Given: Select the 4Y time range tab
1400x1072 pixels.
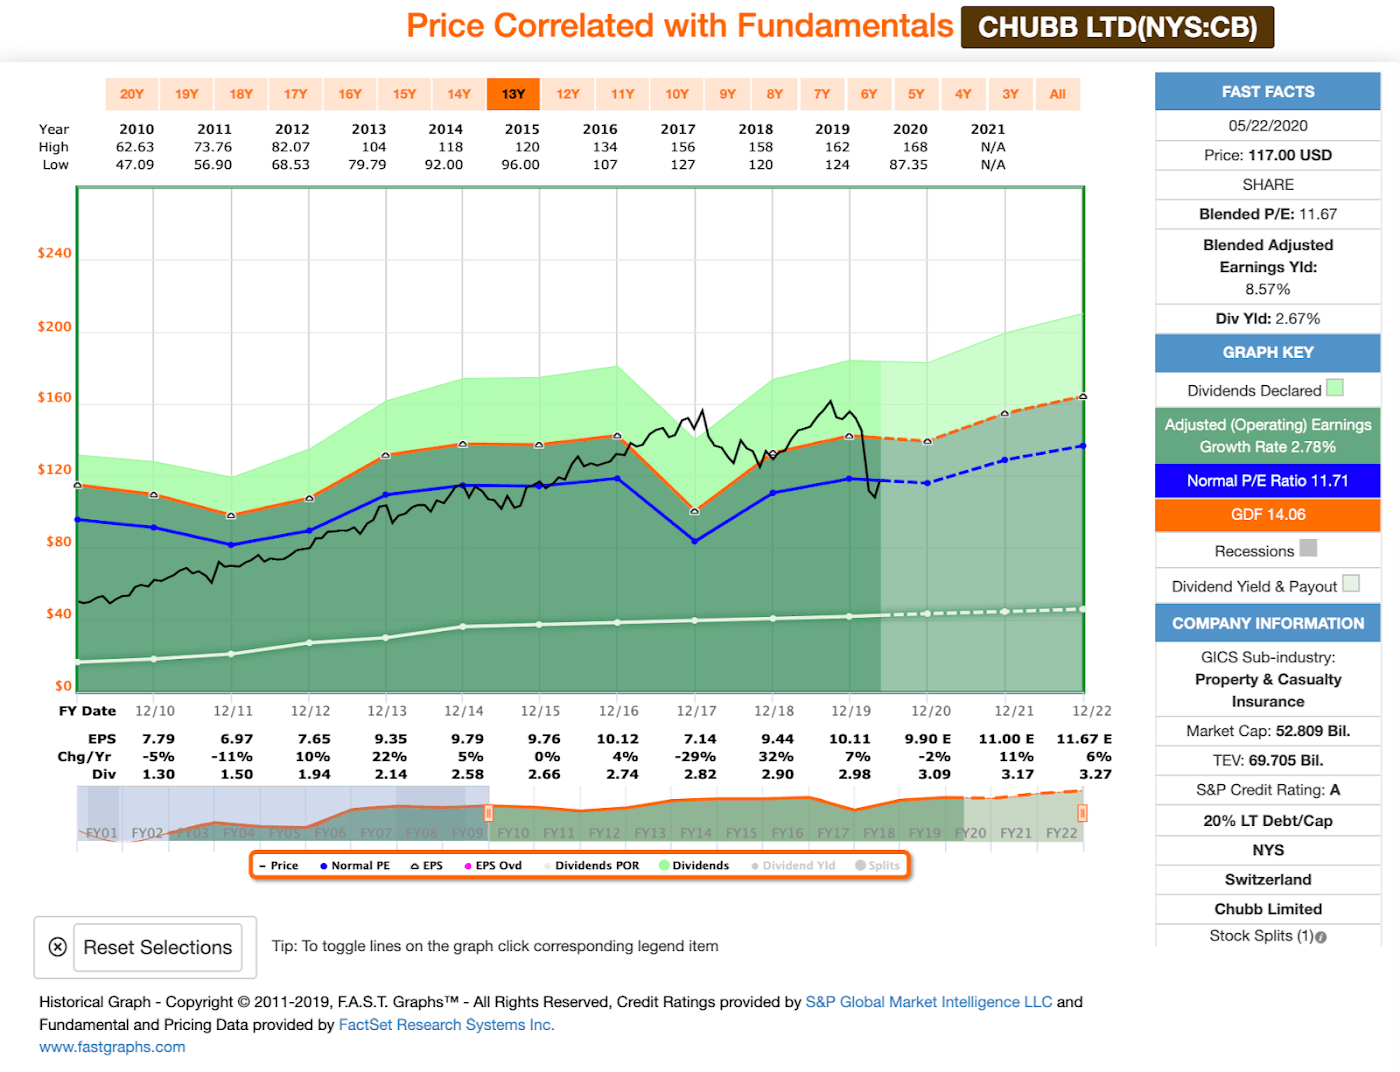Looking at the screenshot, I should (963, 94).
